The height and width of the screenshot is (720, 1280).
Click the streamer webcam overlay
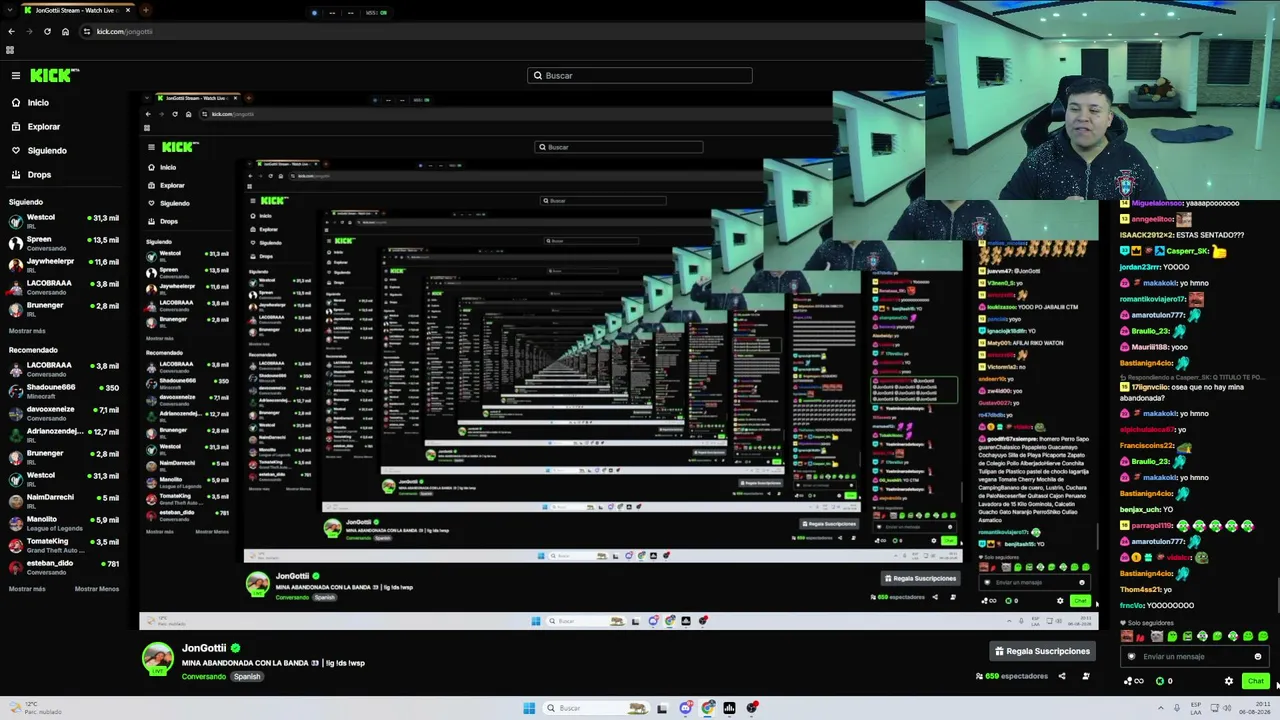[x=1102, y=100]
